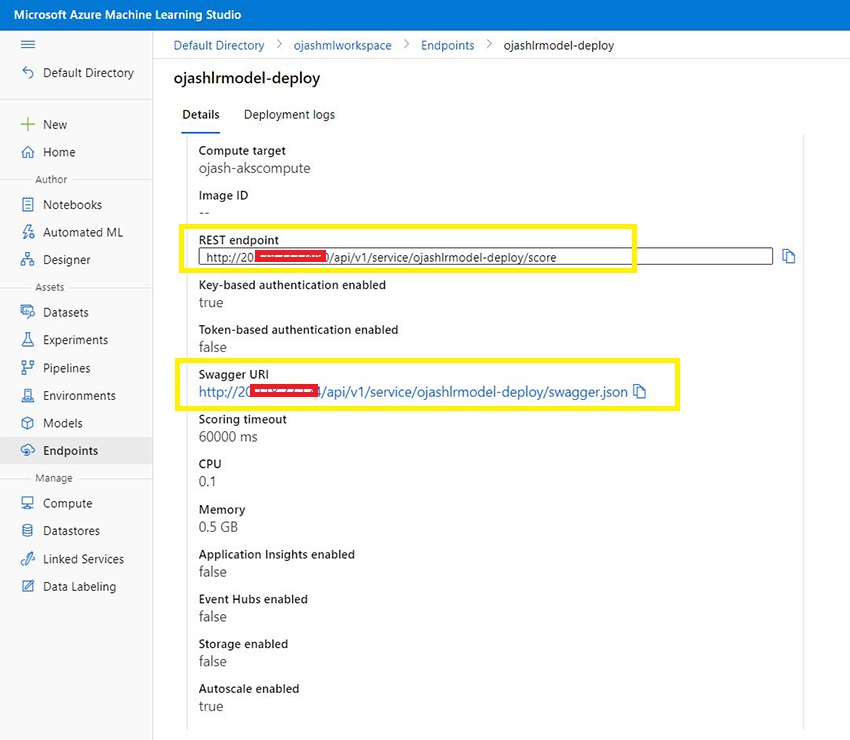
Task: Click the Datasets icon in the sidebar
Action: coord(28,312)
